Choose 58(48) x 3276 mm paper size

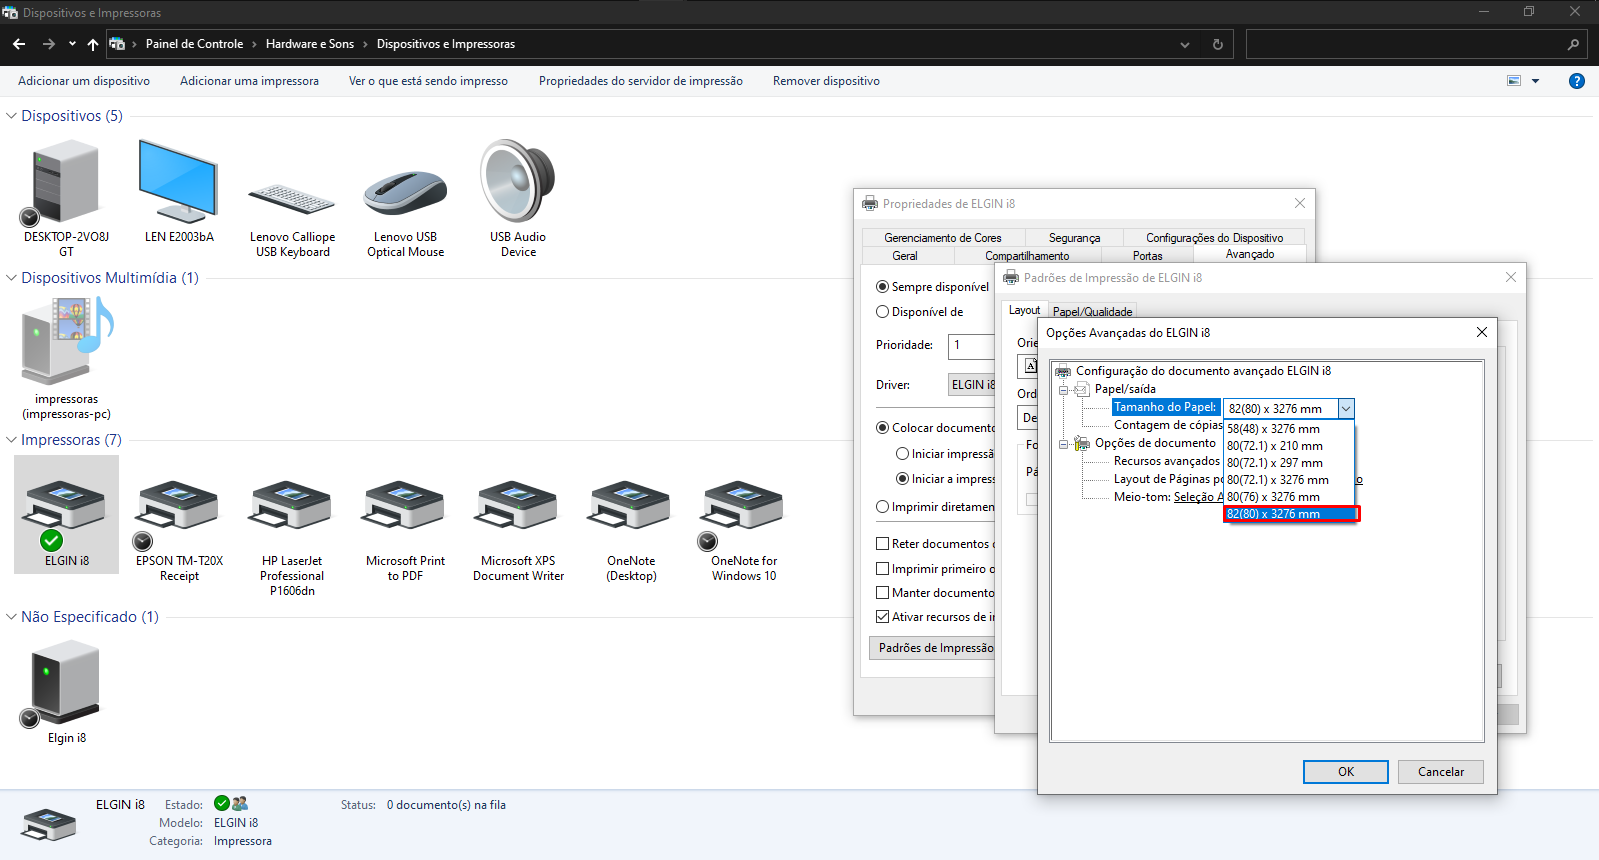pyautogui.click(x=1274, y=429)
